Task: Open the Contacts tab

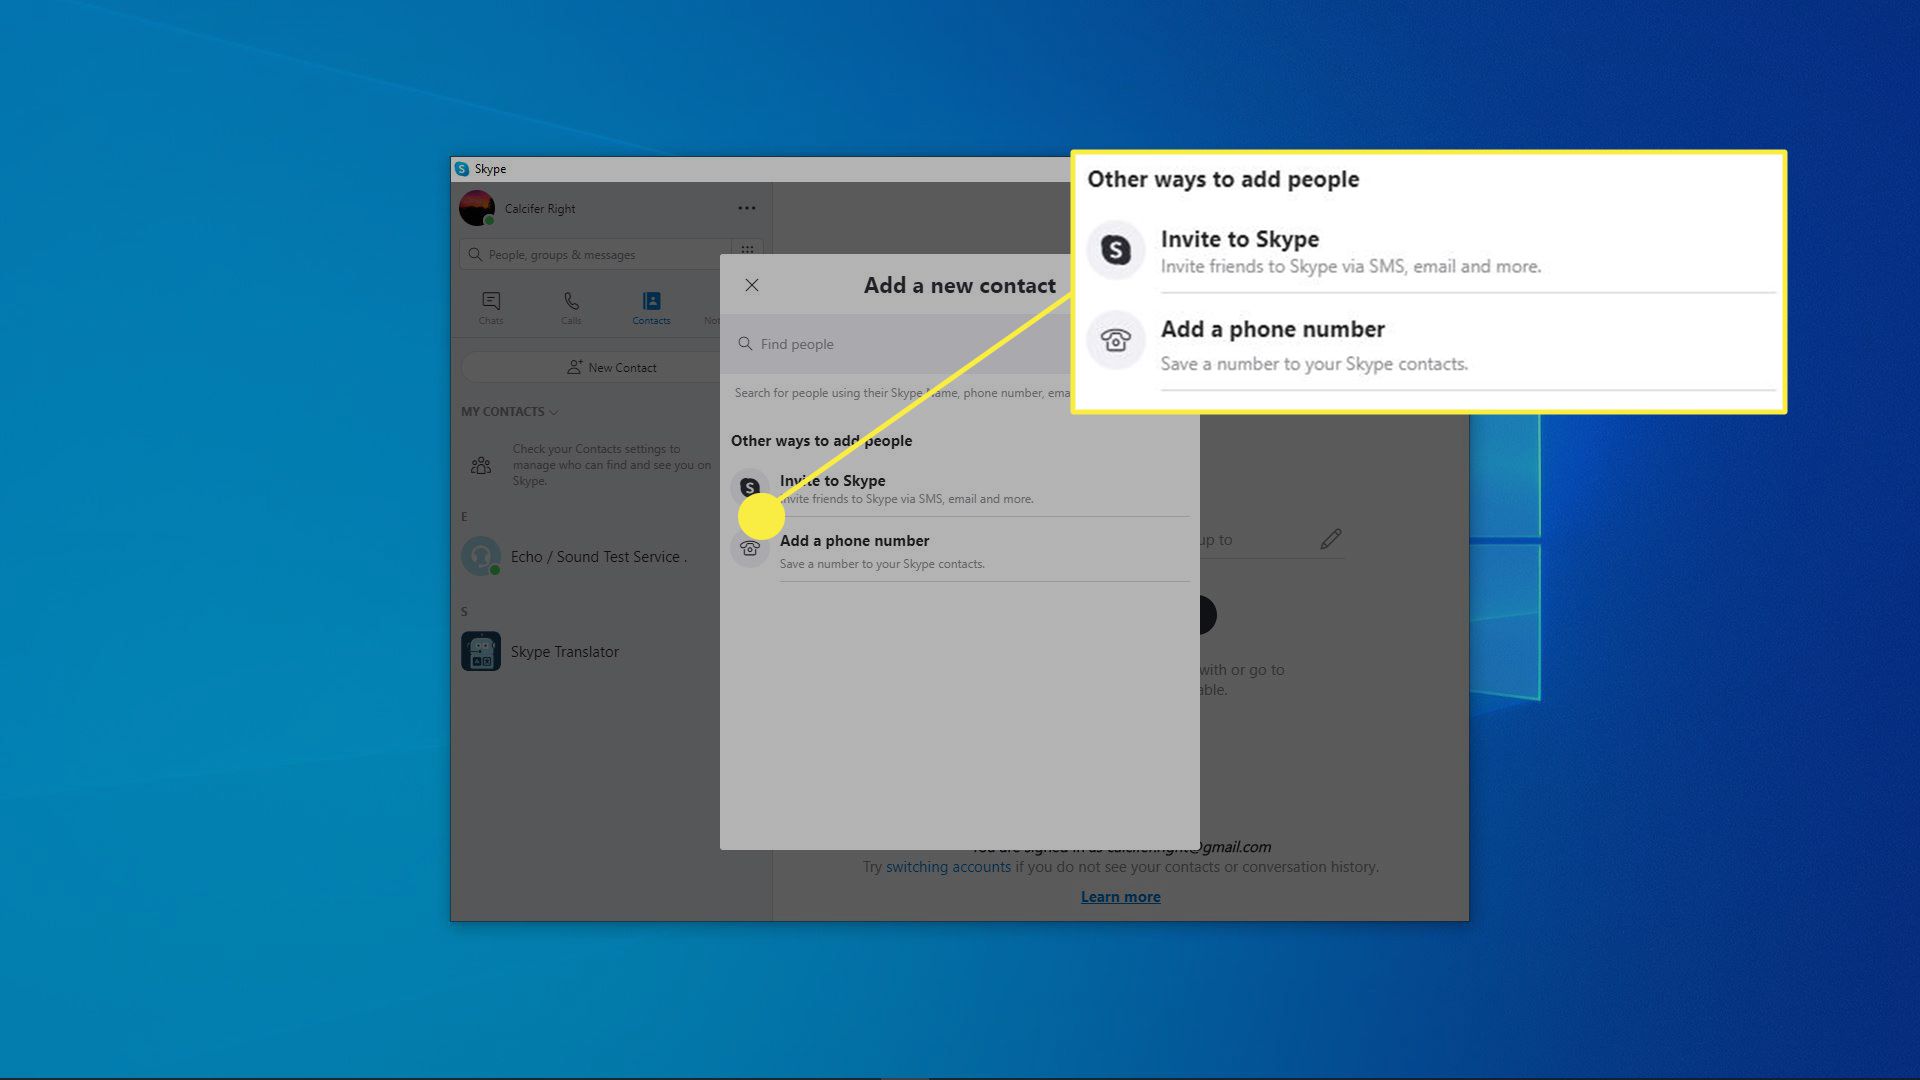Action: [651, 307]
